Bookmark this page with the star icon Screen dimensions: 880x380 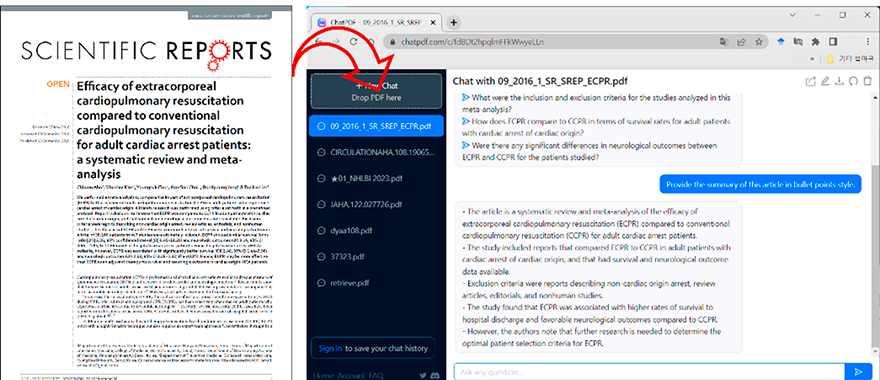pyautogui.click(x=759, y=42)
